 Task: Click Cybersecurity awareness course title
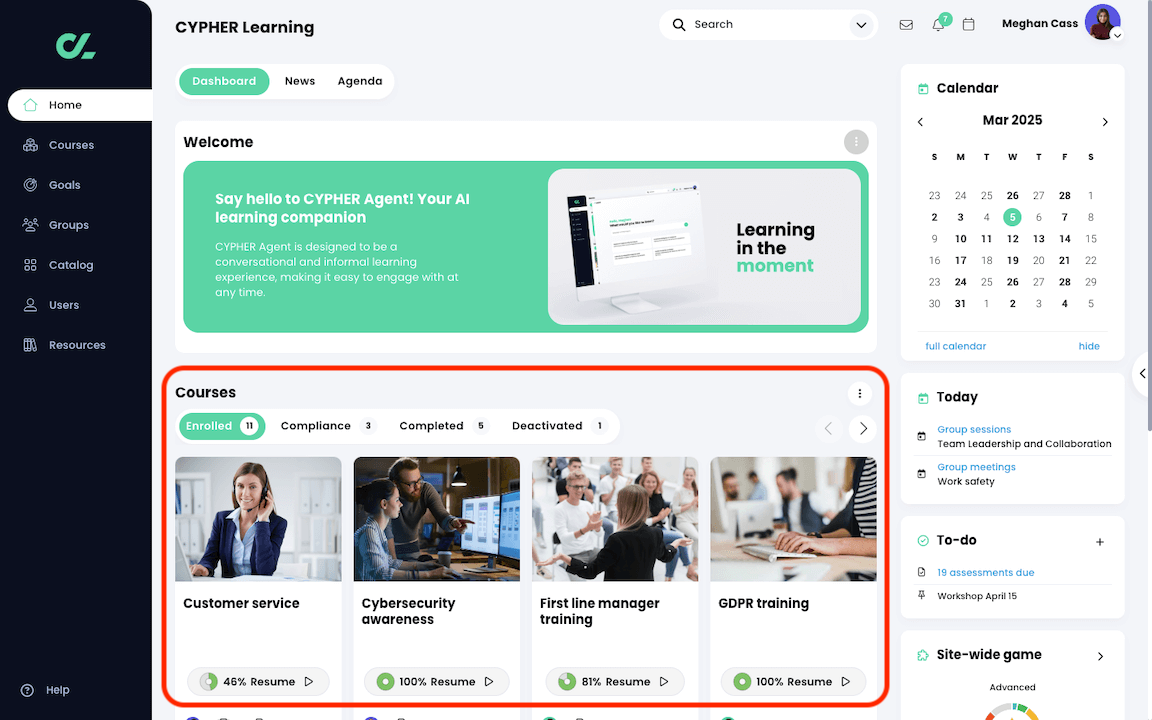(408, 611)
